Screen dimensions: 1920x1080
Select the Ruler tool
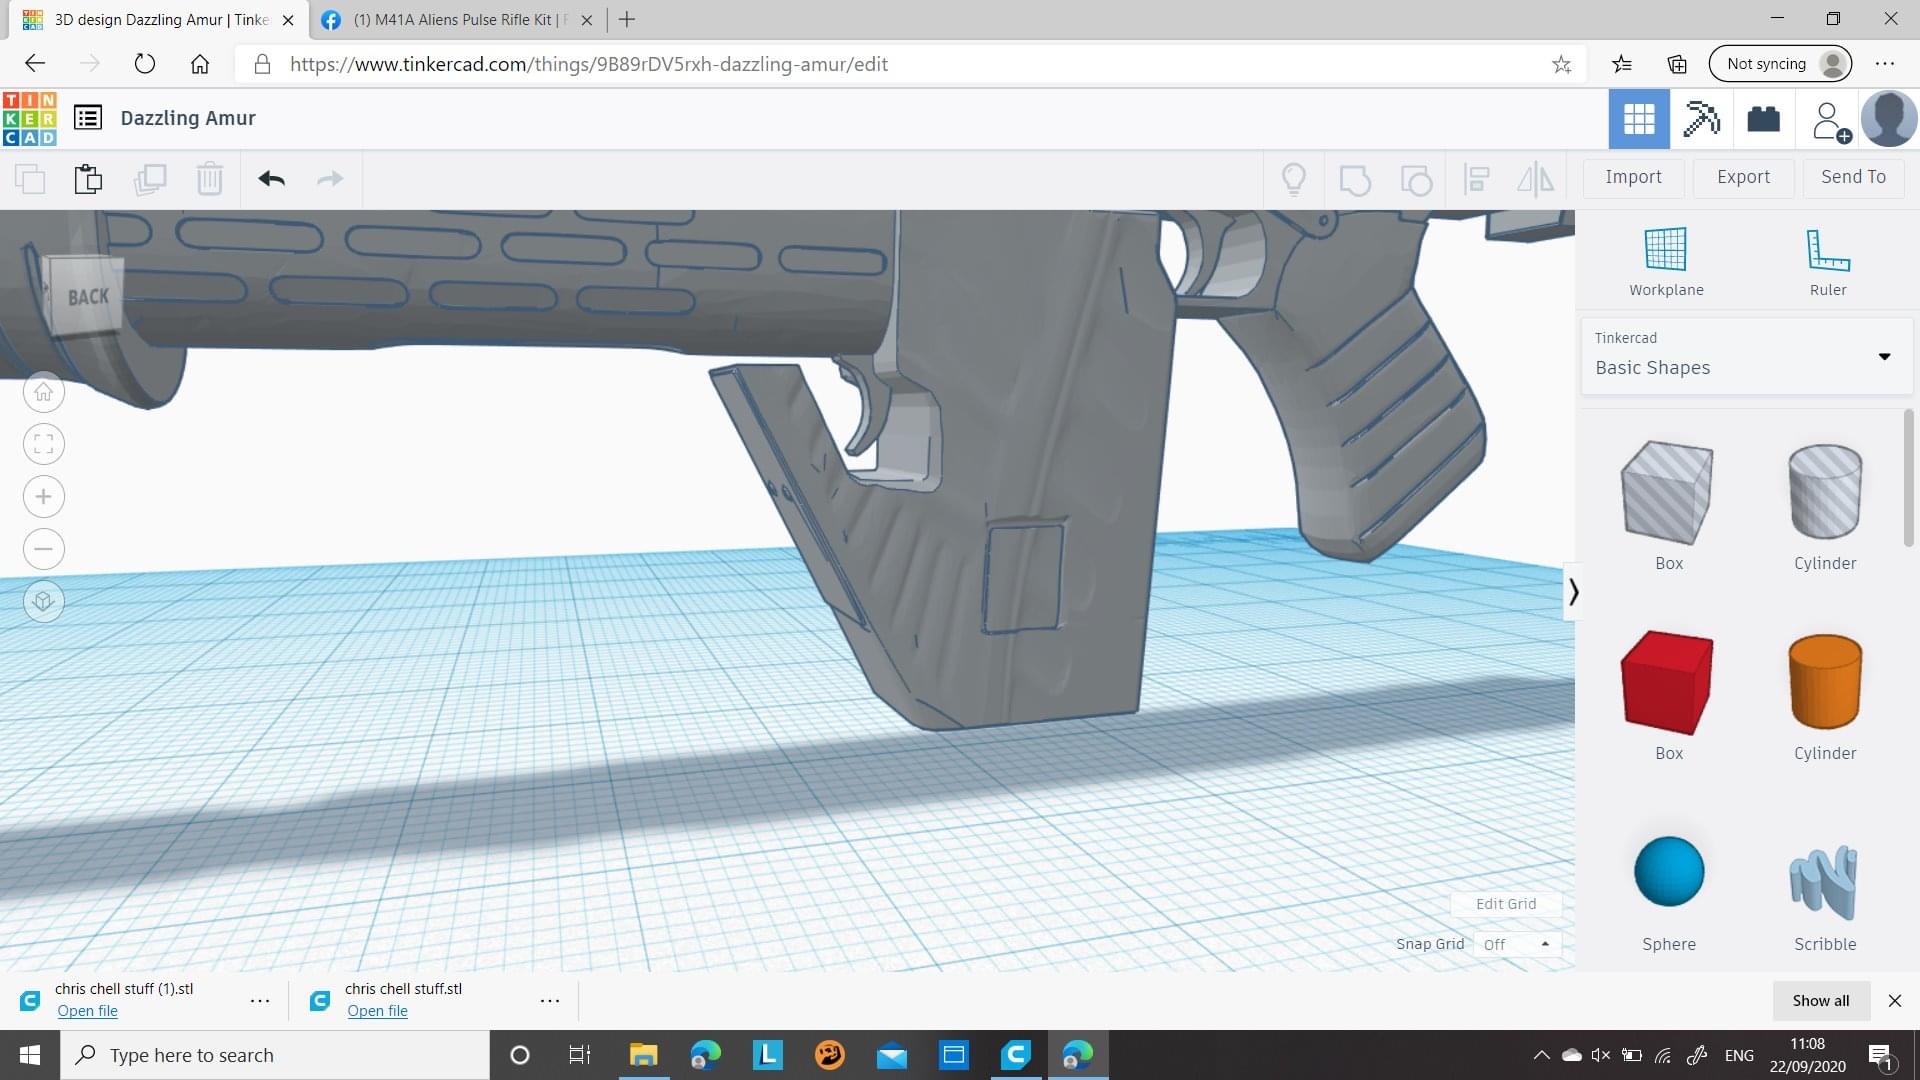pos(1828,262)
